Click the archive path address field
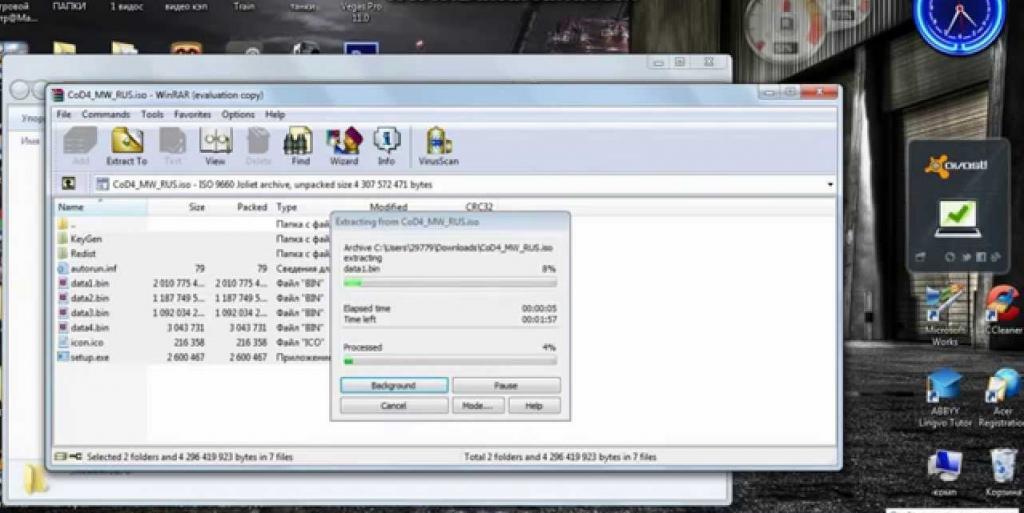Viewport: 1024px width, 513px height. [465, 185]
